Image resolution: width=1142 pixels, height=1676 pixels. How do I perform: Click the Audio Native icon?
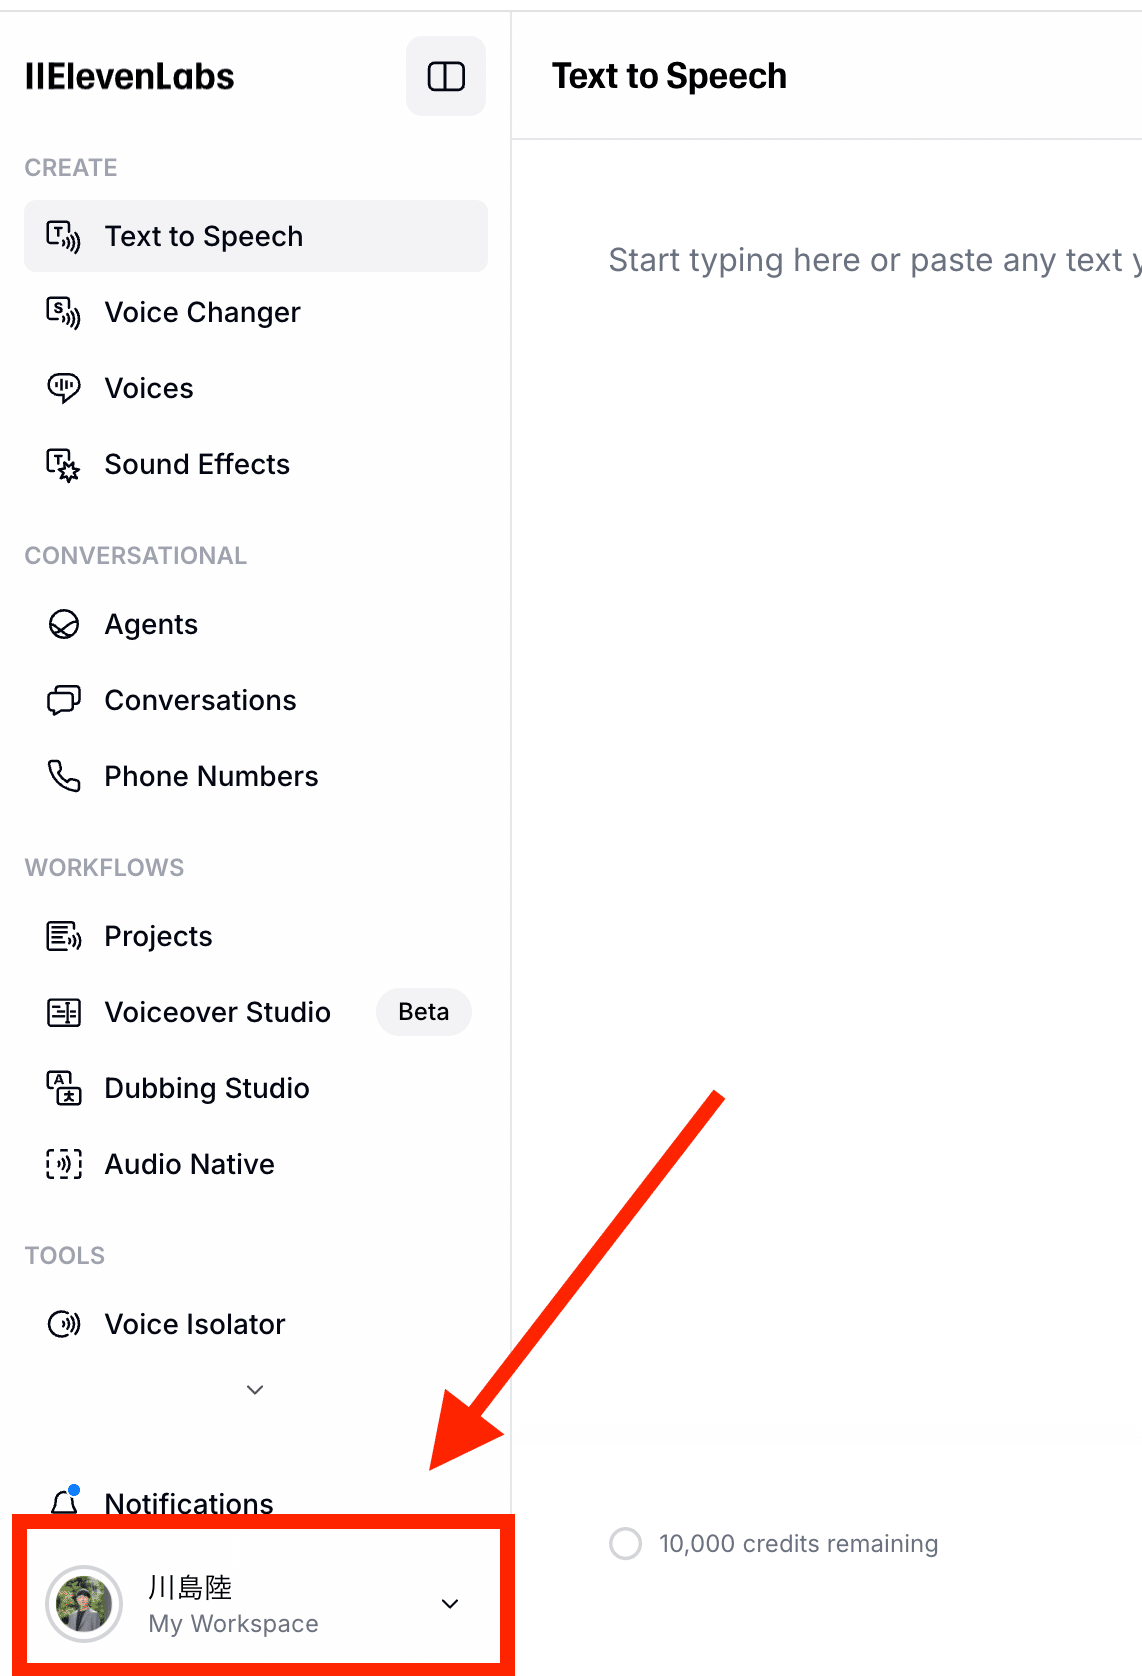(x=64, y=1164)
